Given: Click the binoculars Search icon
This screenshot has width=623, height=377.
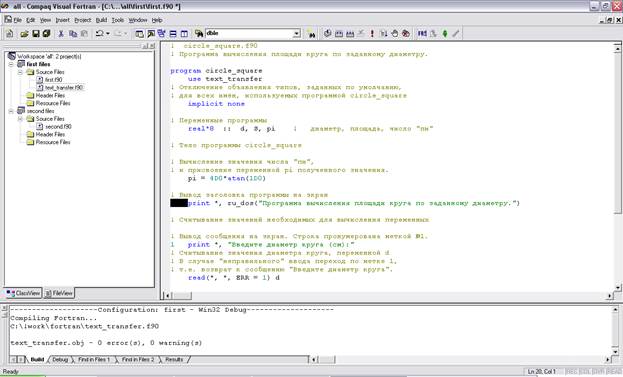Looking at the screenshot, I should click(x=312, y=34).
